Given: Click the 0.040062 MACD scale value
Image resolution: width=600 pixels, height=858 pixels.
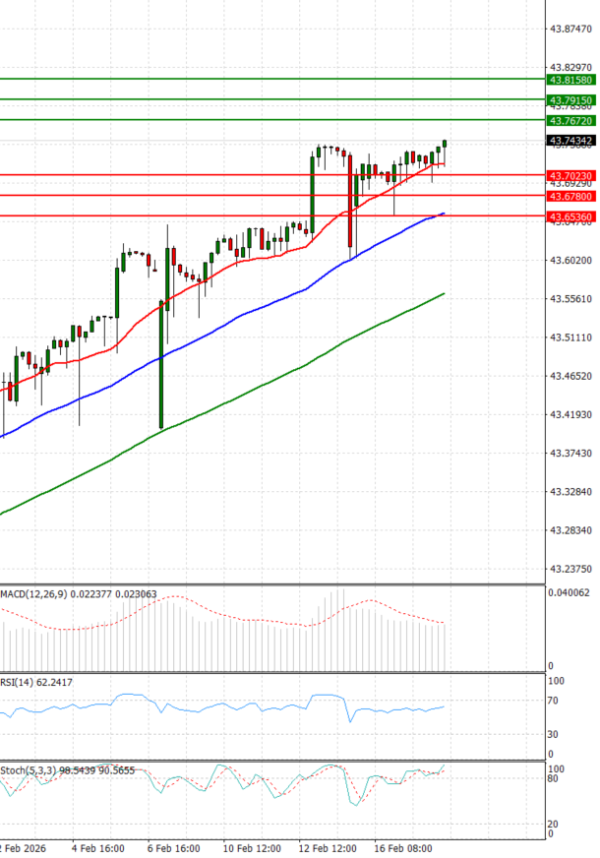Looking at the screenshot, I should pos(571,594).
